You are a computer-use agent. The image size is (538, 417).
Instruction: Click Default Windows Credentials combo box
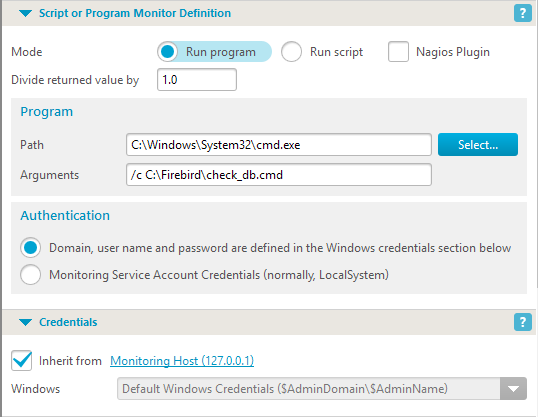click(x=322, y=389)
